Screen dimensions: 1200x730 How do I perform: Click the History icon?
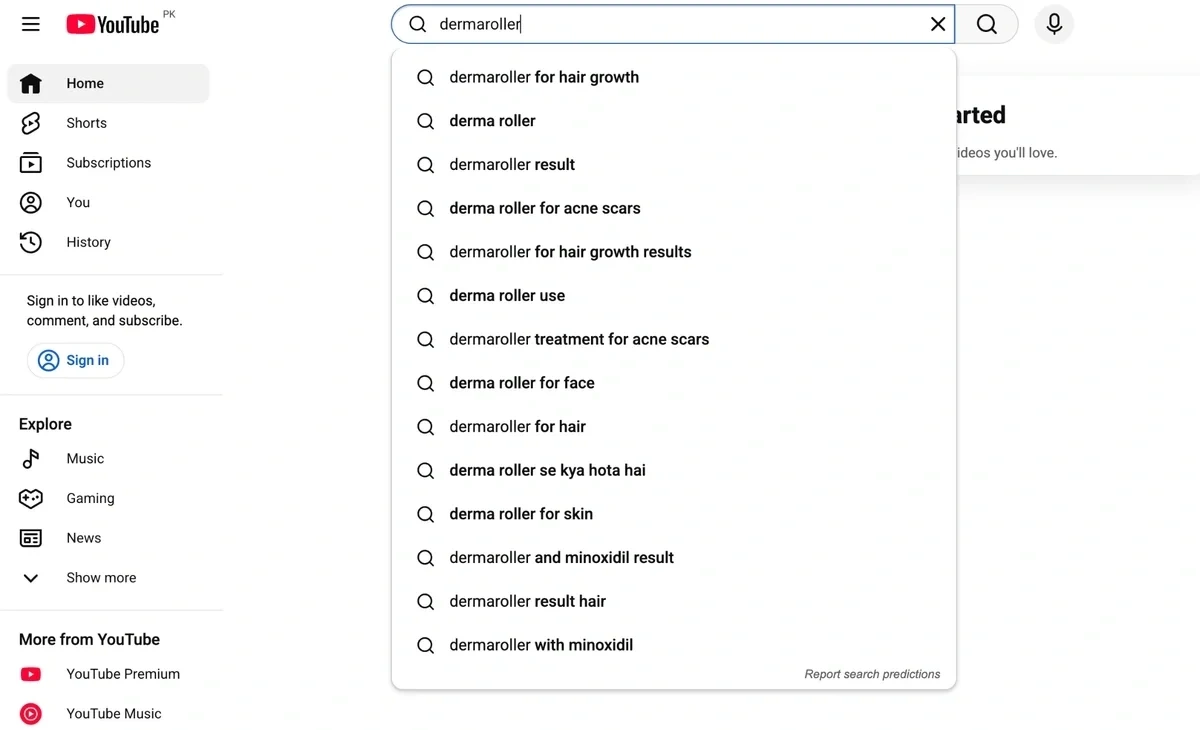click(x=30, y=242)
